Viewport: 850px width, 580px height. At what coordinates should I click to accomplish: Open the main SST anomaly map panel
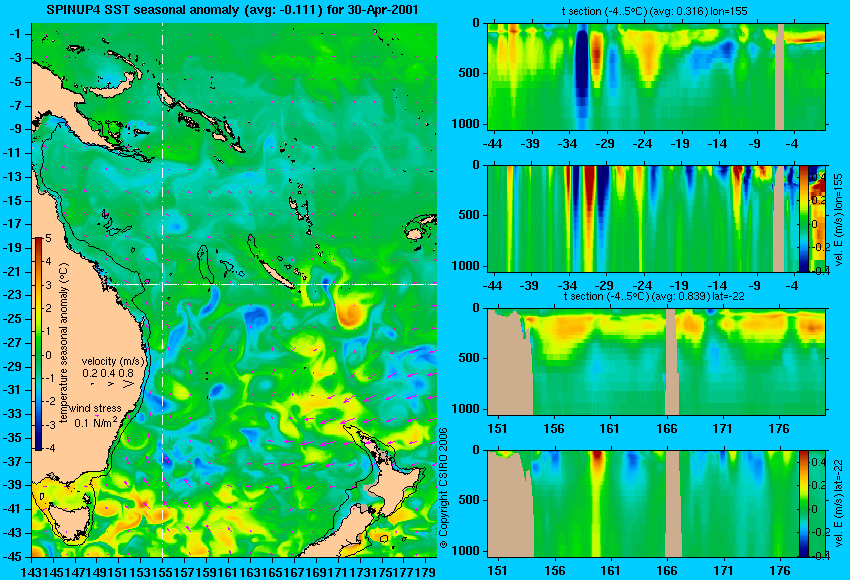pos(234,290)
